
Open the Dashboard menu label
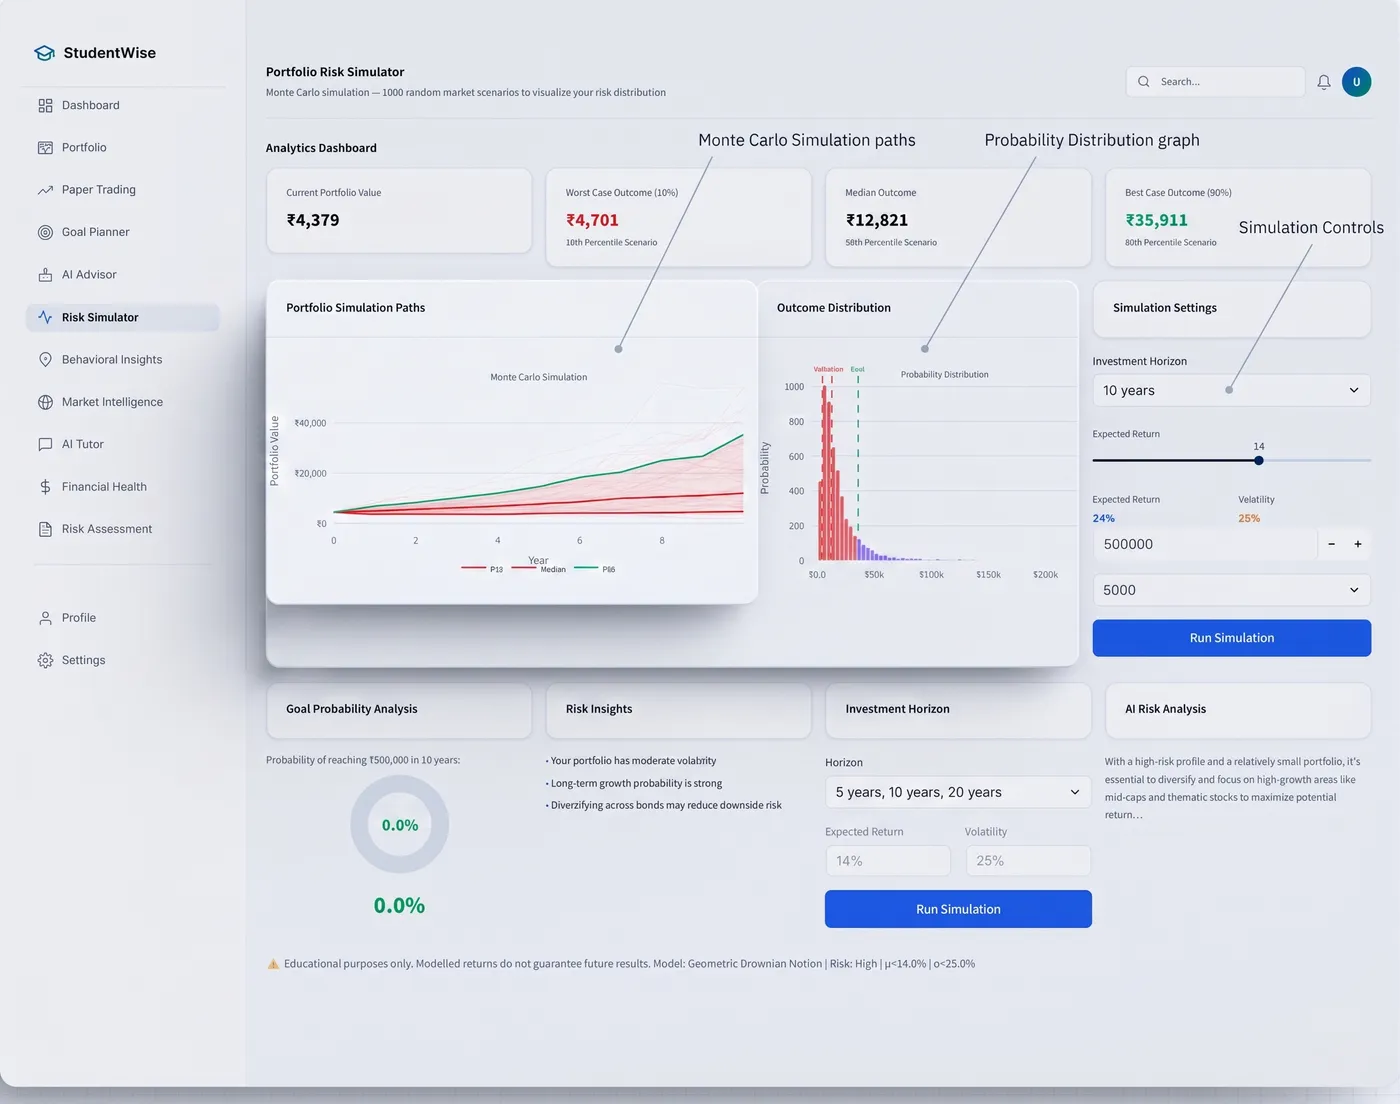pyautogui.click(x=90, y=105)
